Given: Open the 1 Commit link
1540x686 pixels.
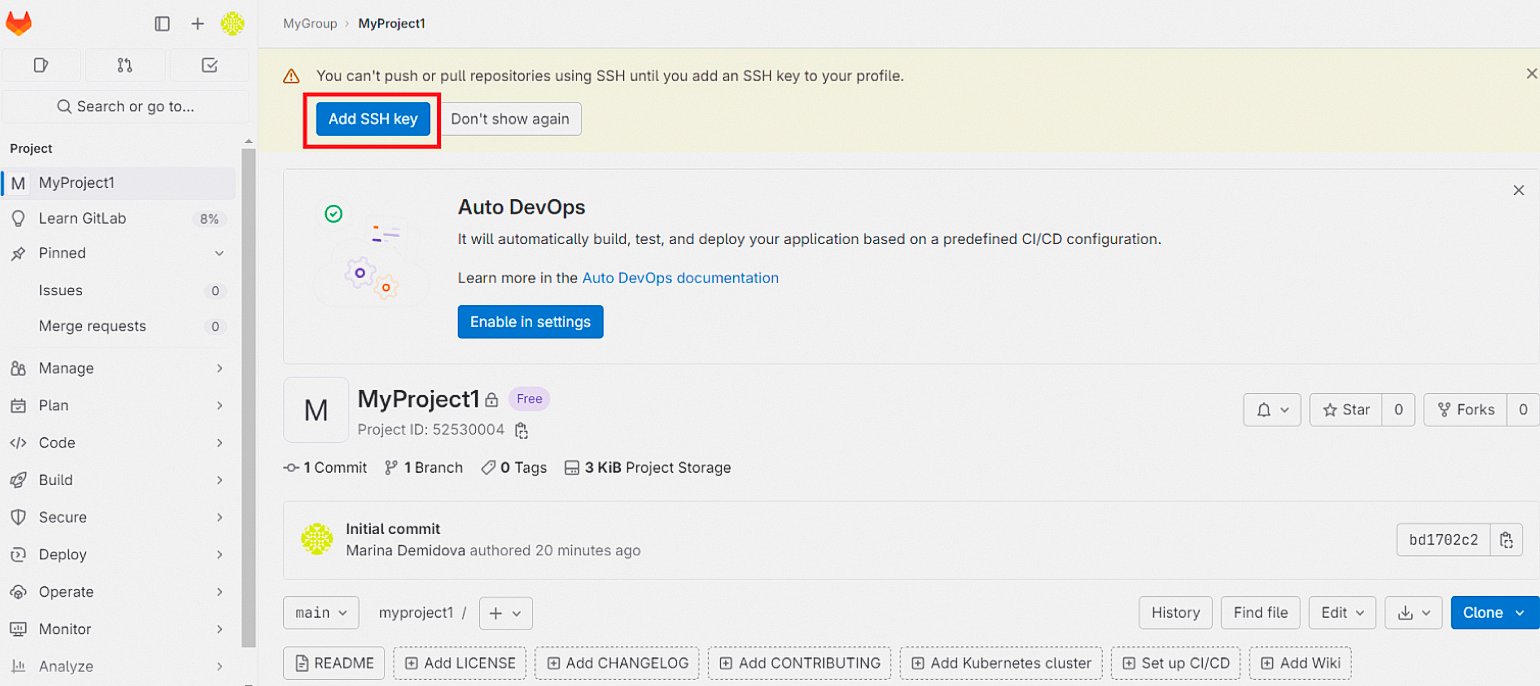Looking at the screenshot, I should click(326, 468).
